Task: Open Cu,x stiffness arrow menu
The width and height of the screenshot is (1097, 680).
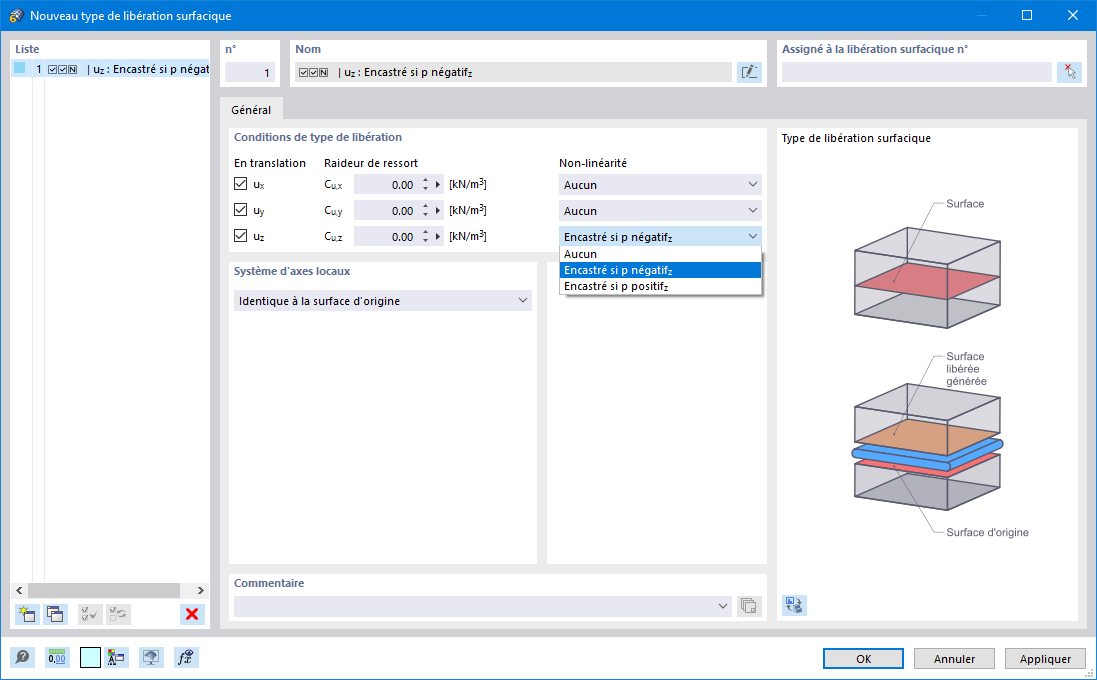Action: tap(439, 185)
